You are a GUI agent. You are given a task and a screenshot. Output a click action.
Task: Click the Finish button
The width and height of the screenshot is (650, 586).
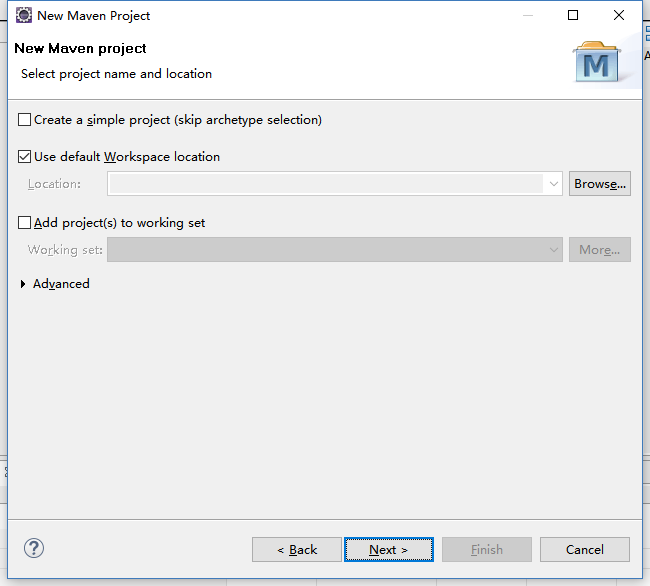tap(487, 550)
